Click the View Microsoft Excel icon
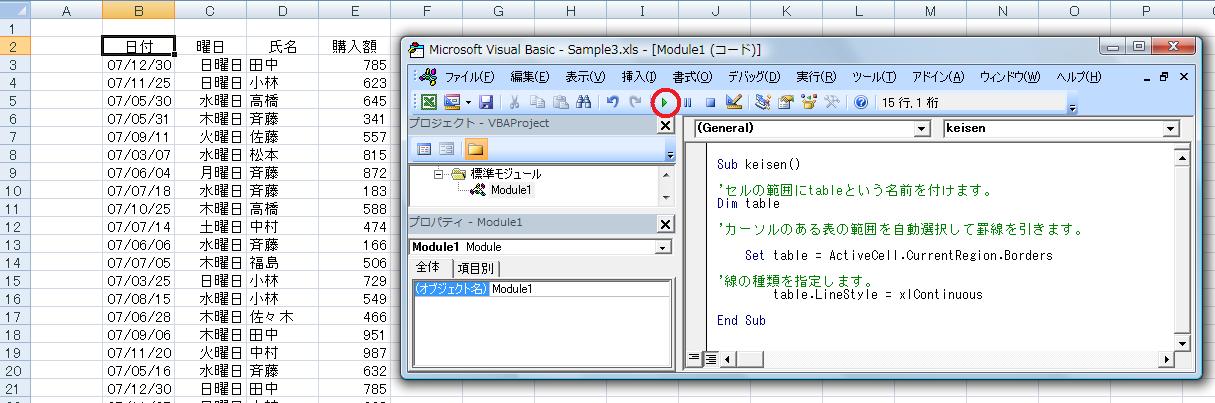Image resolution: width=1215 pixels, height=403 pixels. pyautogui.click(x=427, y=102)
